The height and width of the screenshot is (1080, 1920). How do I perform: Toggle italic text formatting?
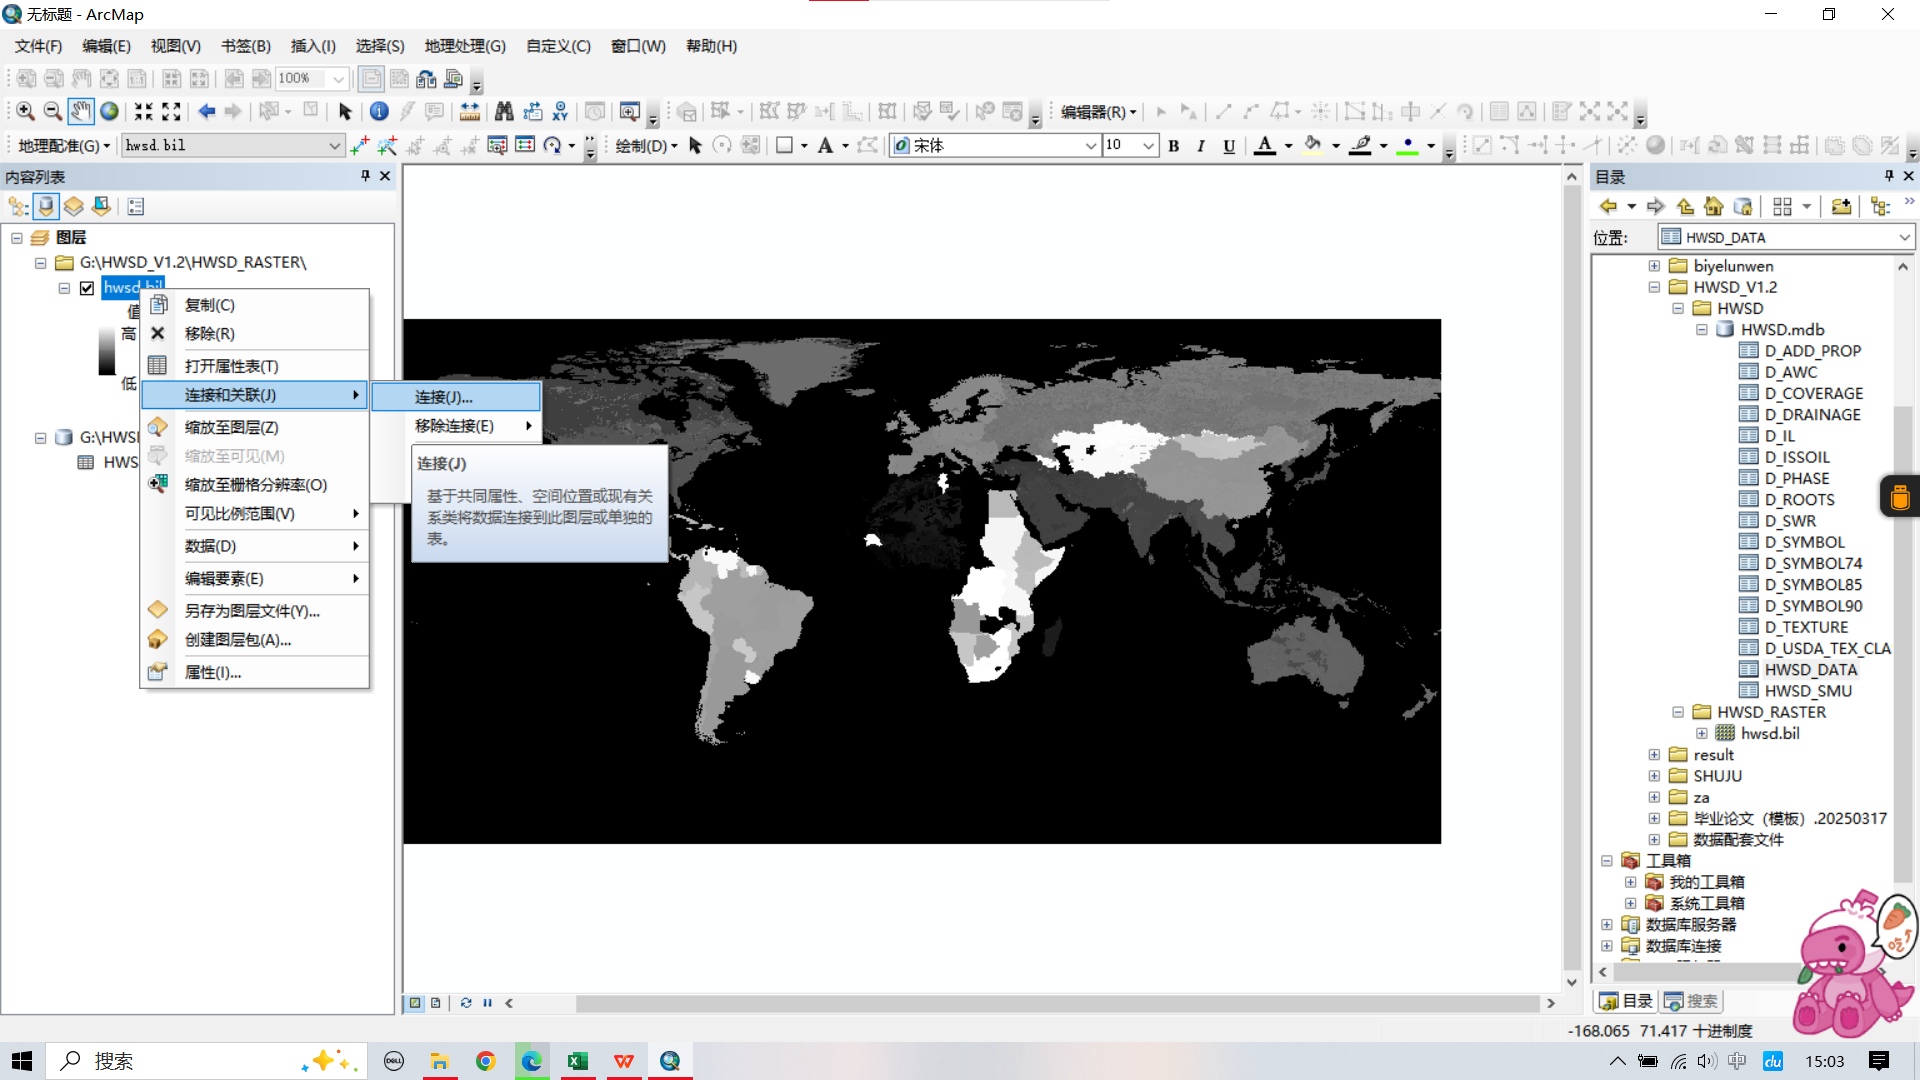point(1201,146)
